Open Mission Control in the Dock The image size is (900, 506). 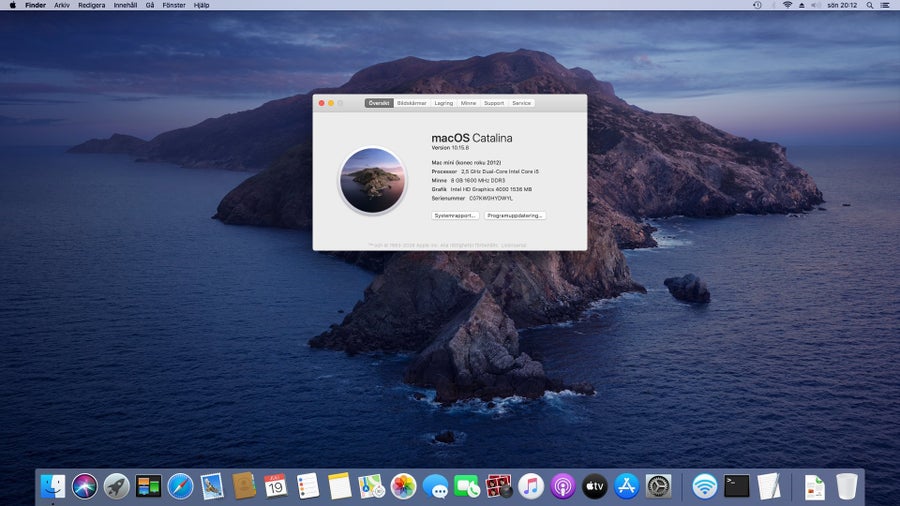[x=148, y=486]
